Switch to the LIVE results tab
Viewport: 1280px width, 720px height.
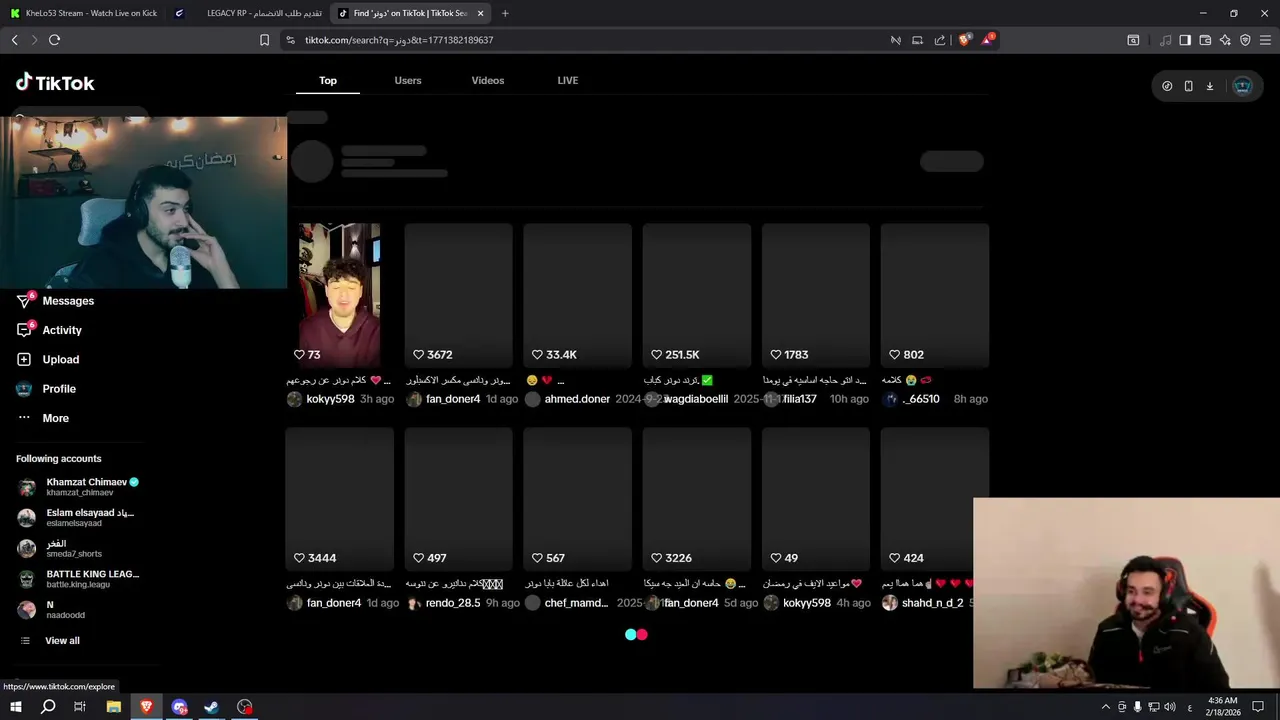pyautogui.click(x=568, y=81)
